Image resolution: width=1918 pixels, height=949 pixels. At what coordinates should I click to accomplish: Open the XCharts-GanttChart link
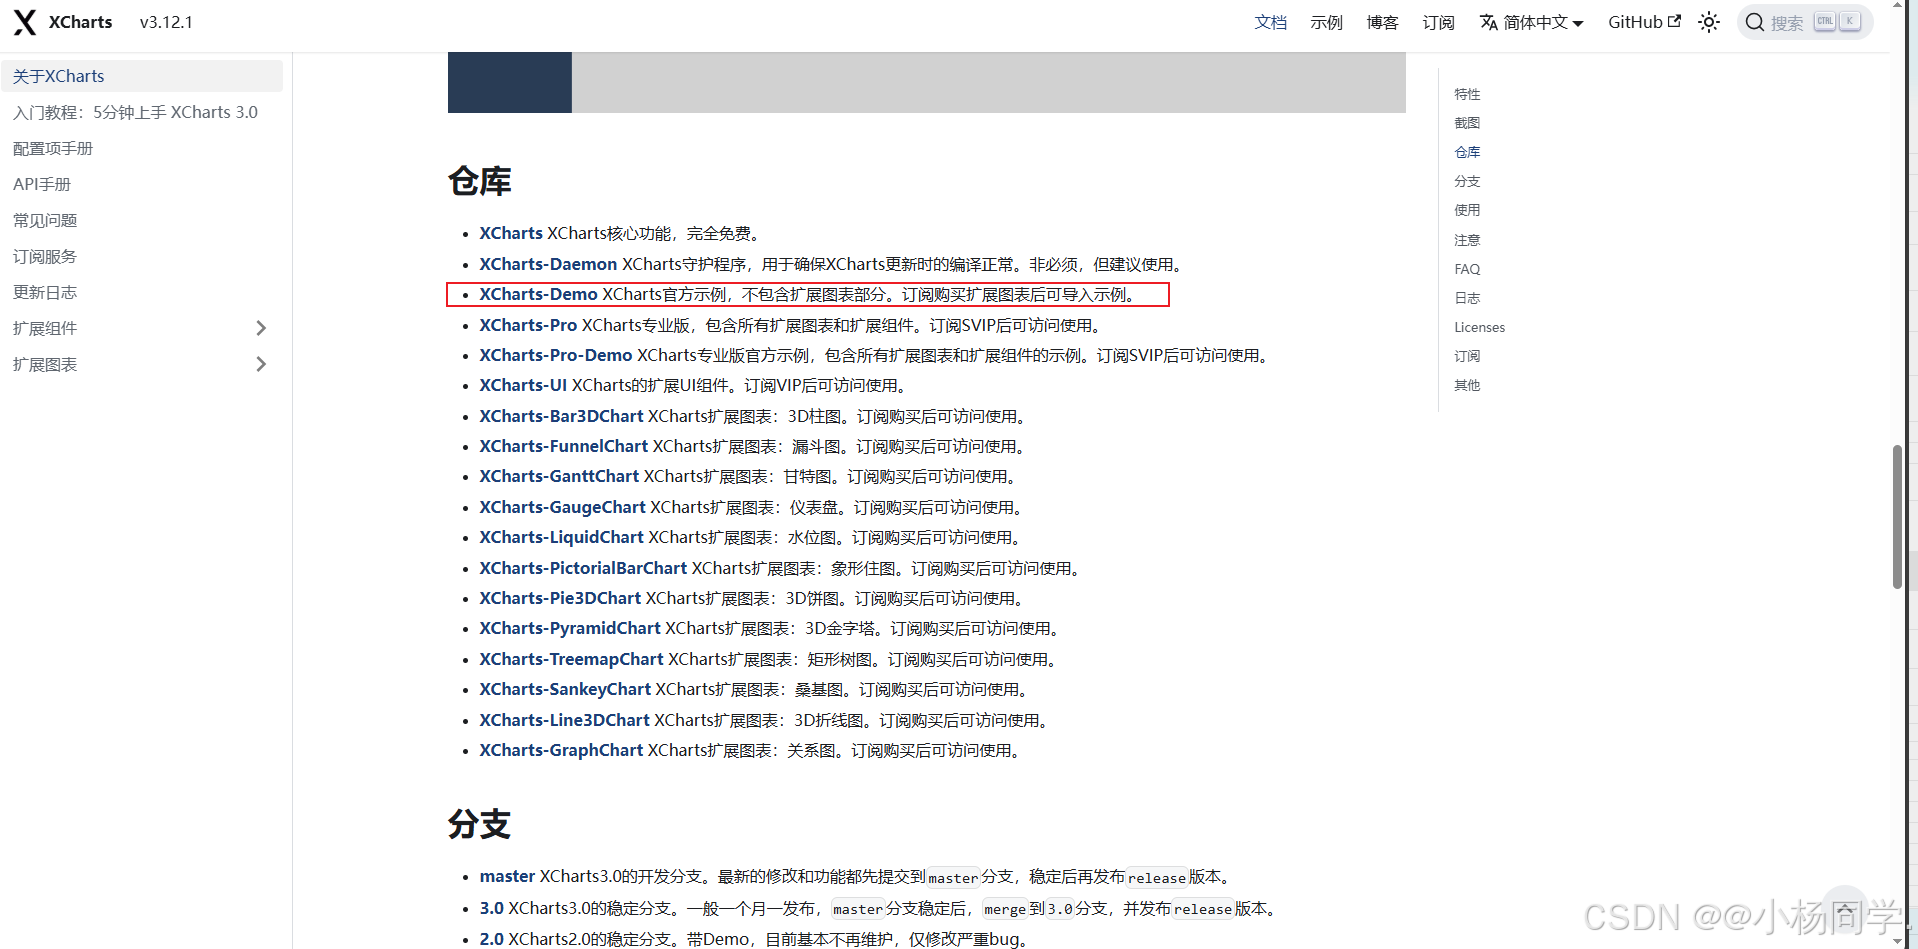pyautogui.click(x=559, y=476)
